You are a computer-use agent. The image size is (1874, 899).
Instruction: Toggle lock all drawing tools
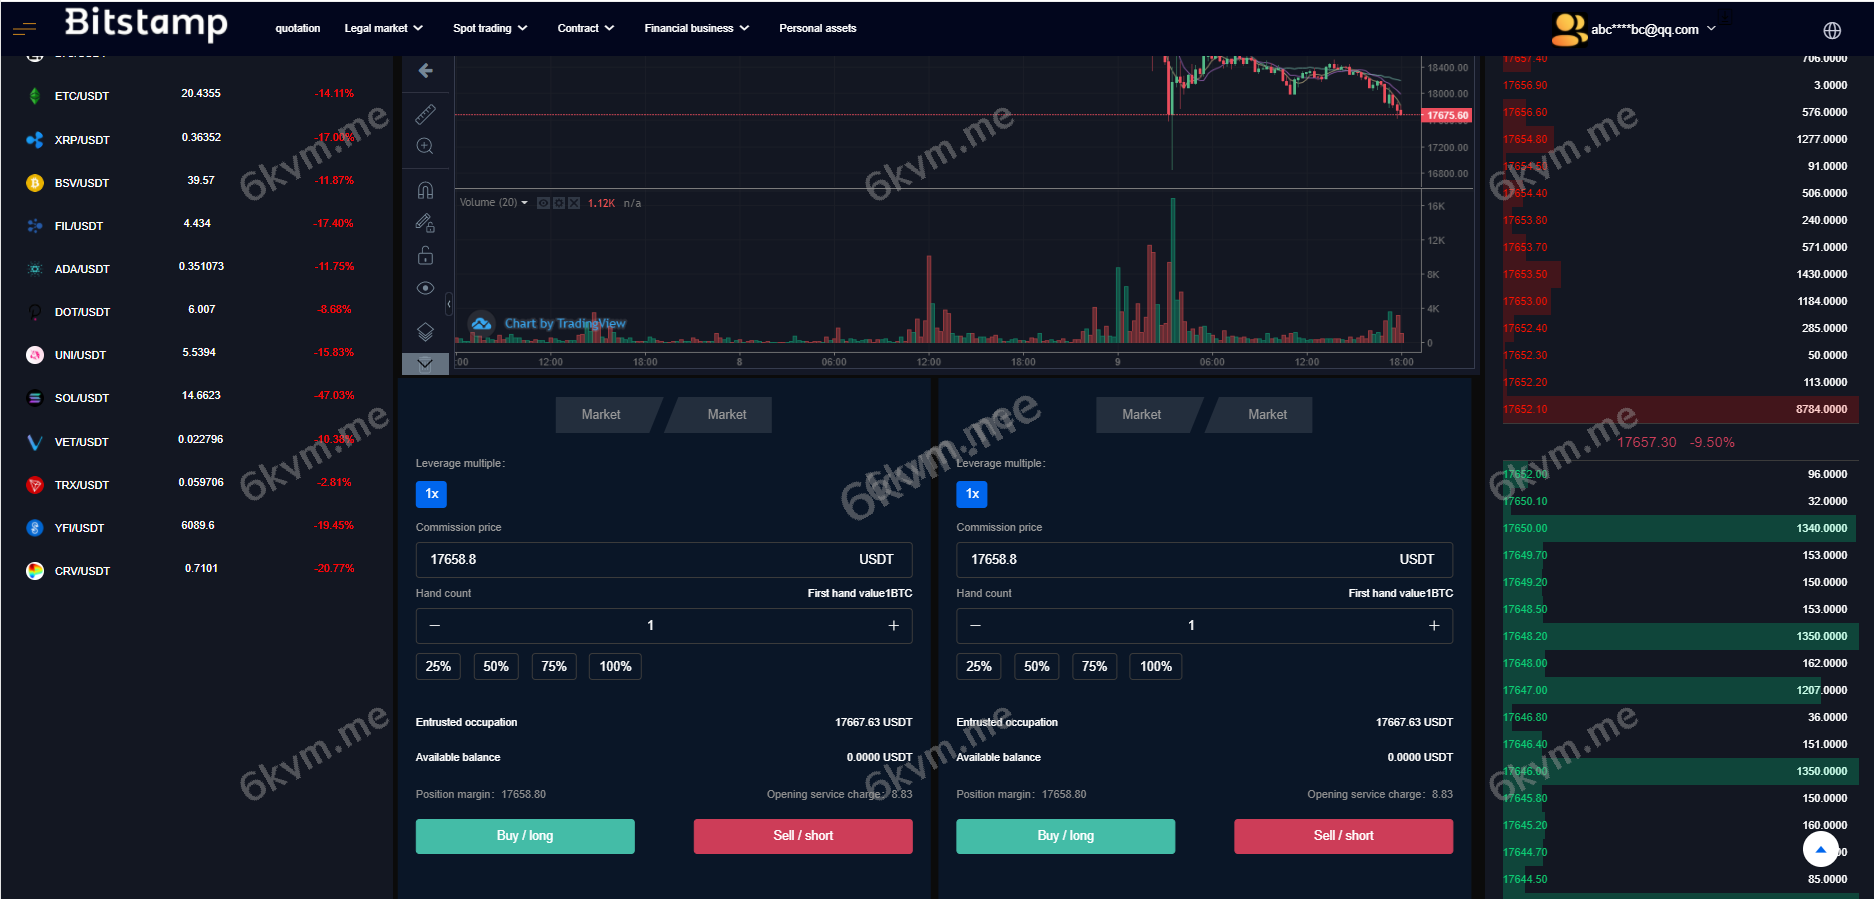(x=425, y=256)
